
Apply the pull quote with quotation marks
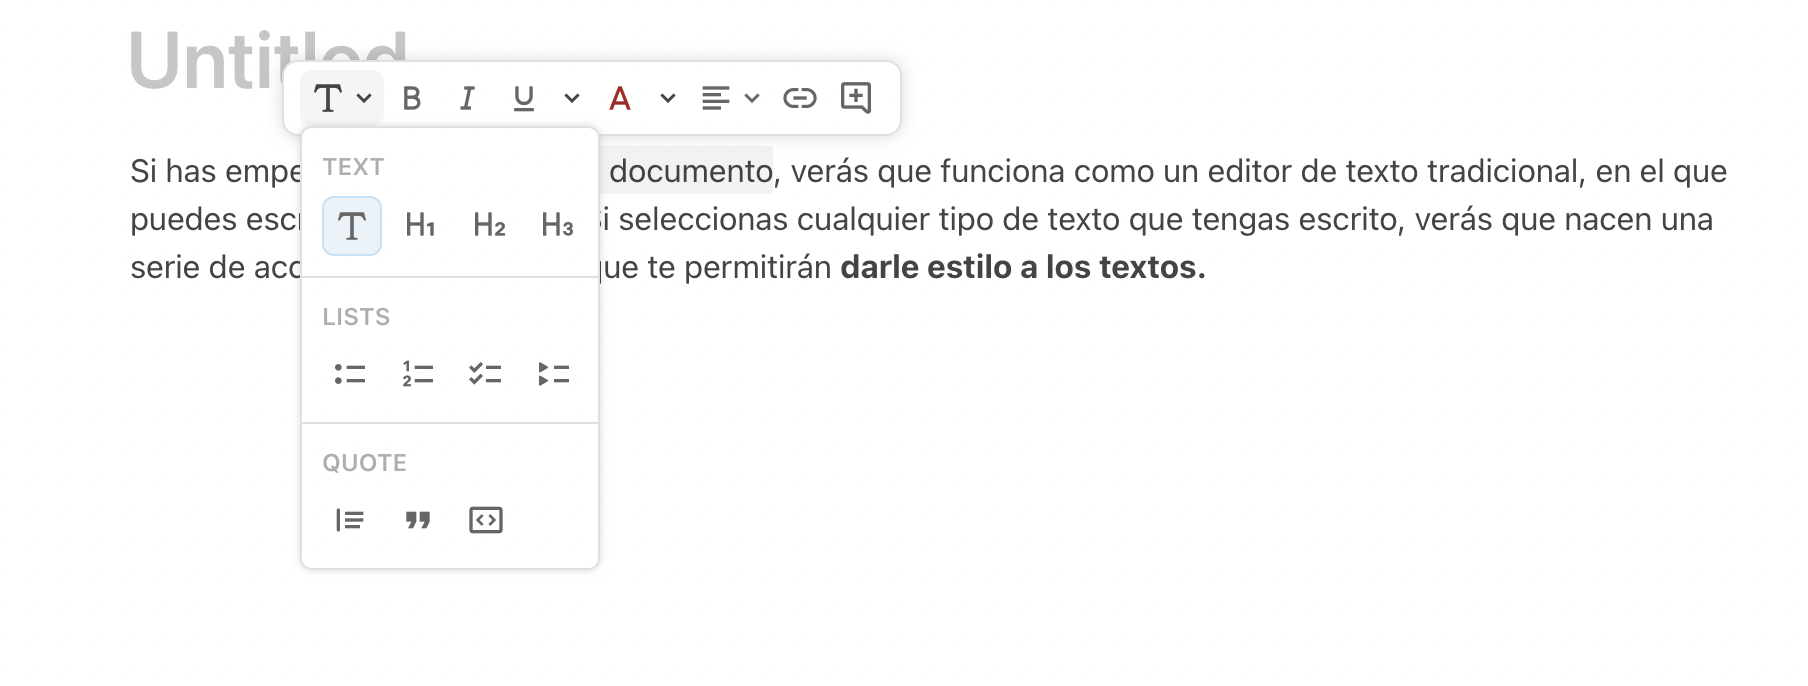click(418, 520)
